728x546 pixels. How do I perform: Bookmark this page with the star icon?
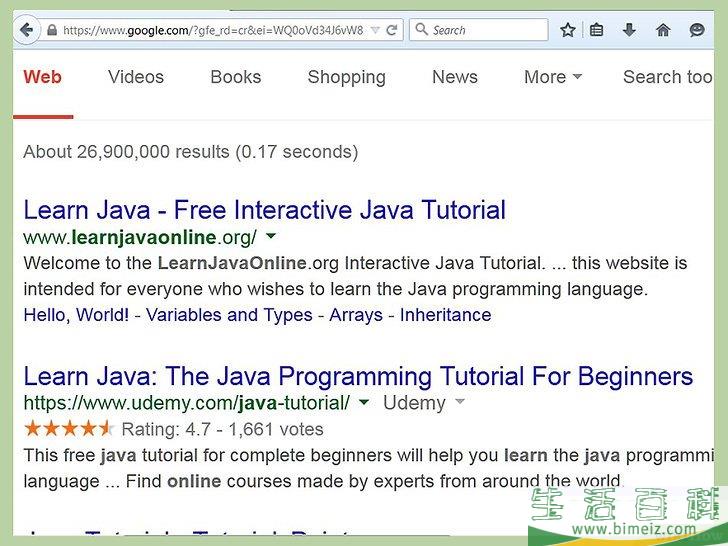567,30
